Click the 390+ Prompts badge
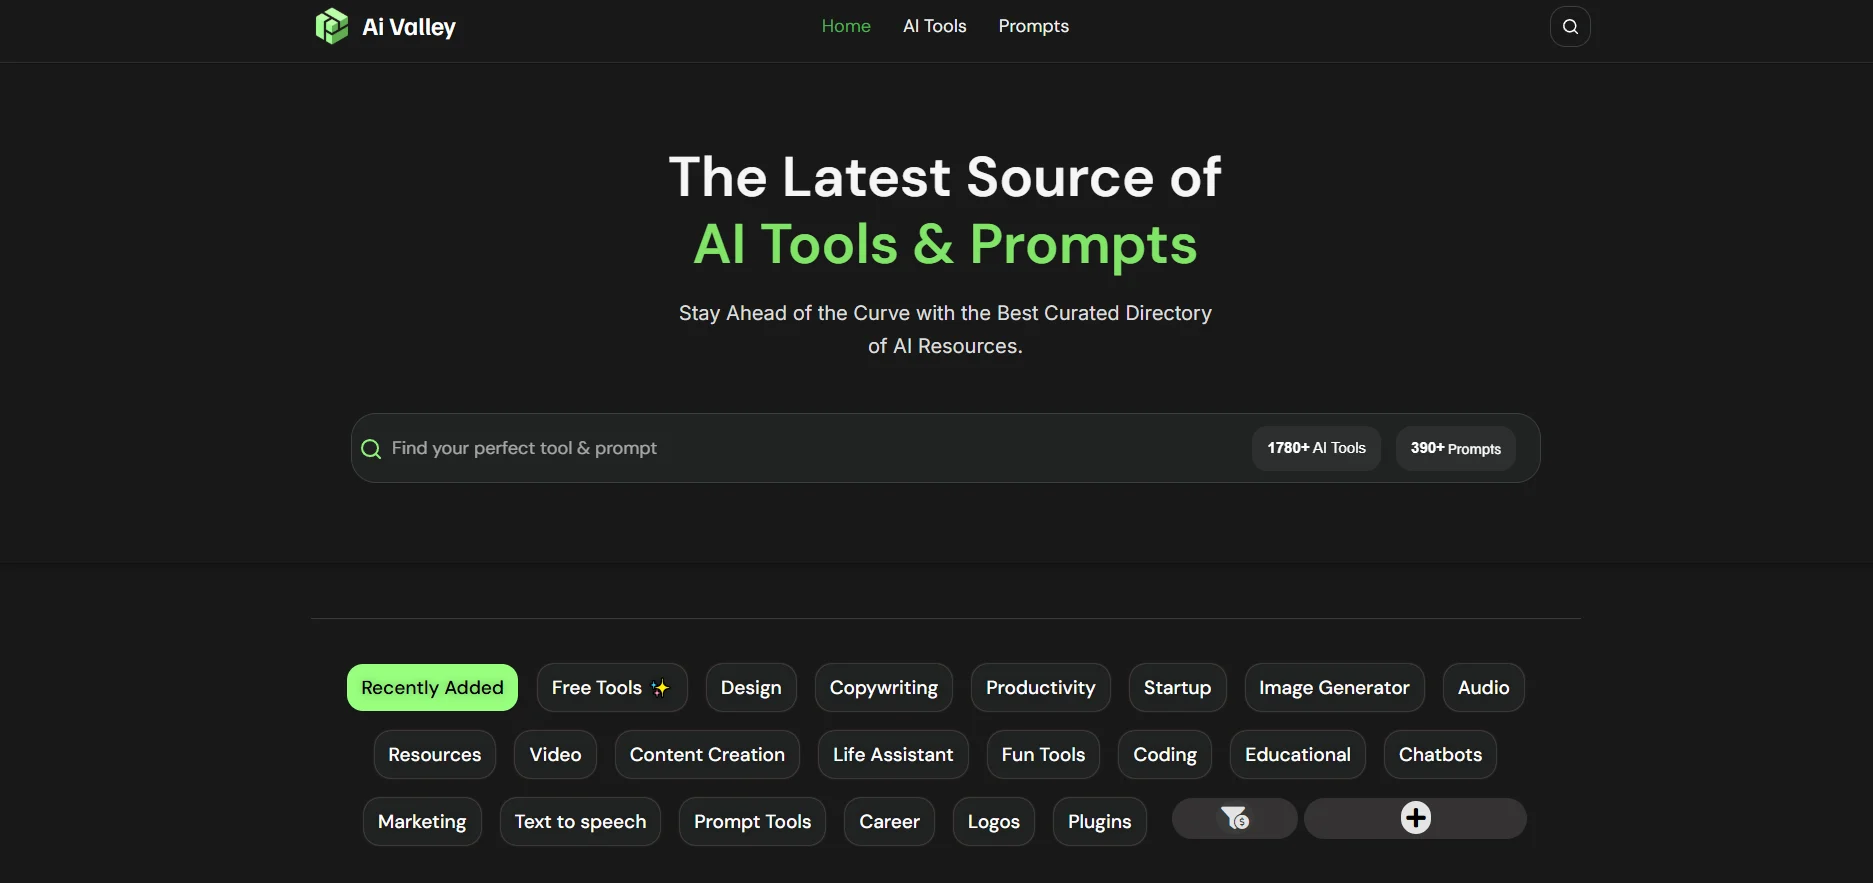 [x=1455, y=448]
